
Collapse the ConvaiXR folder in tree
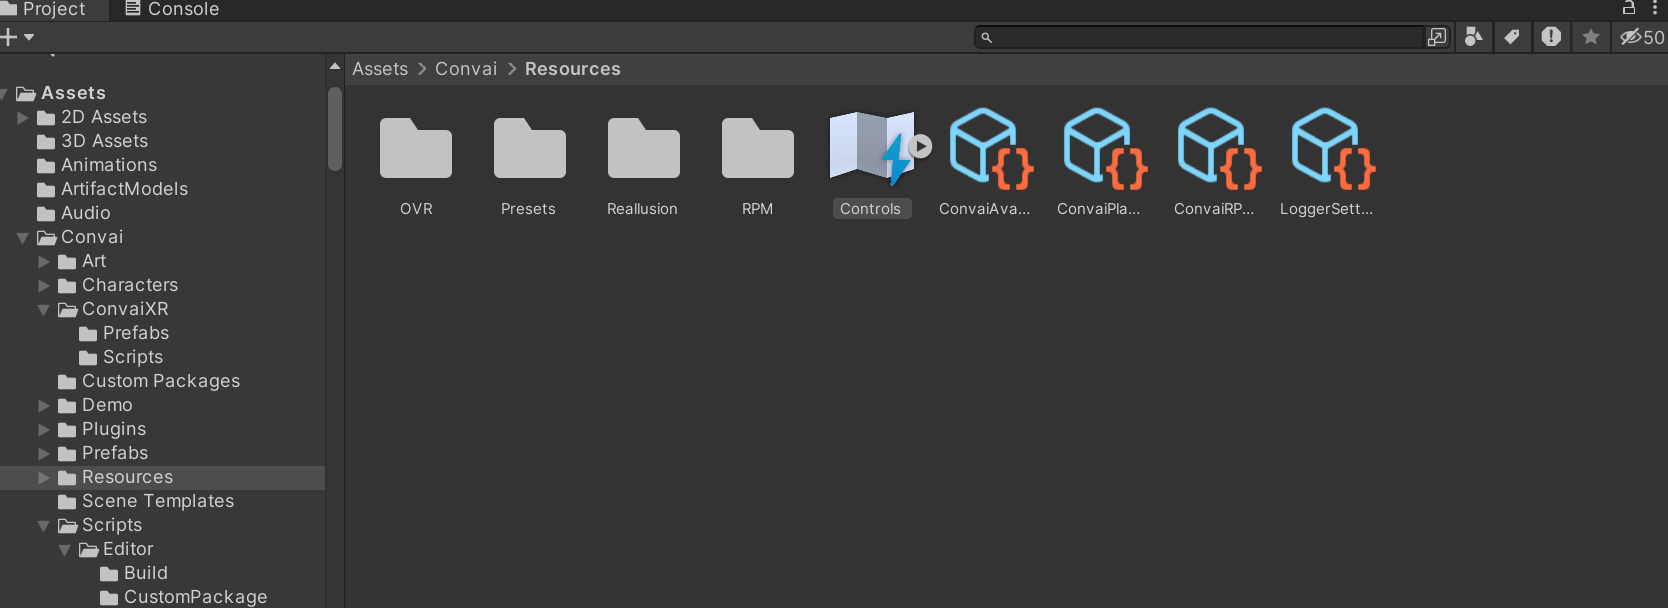44,310
